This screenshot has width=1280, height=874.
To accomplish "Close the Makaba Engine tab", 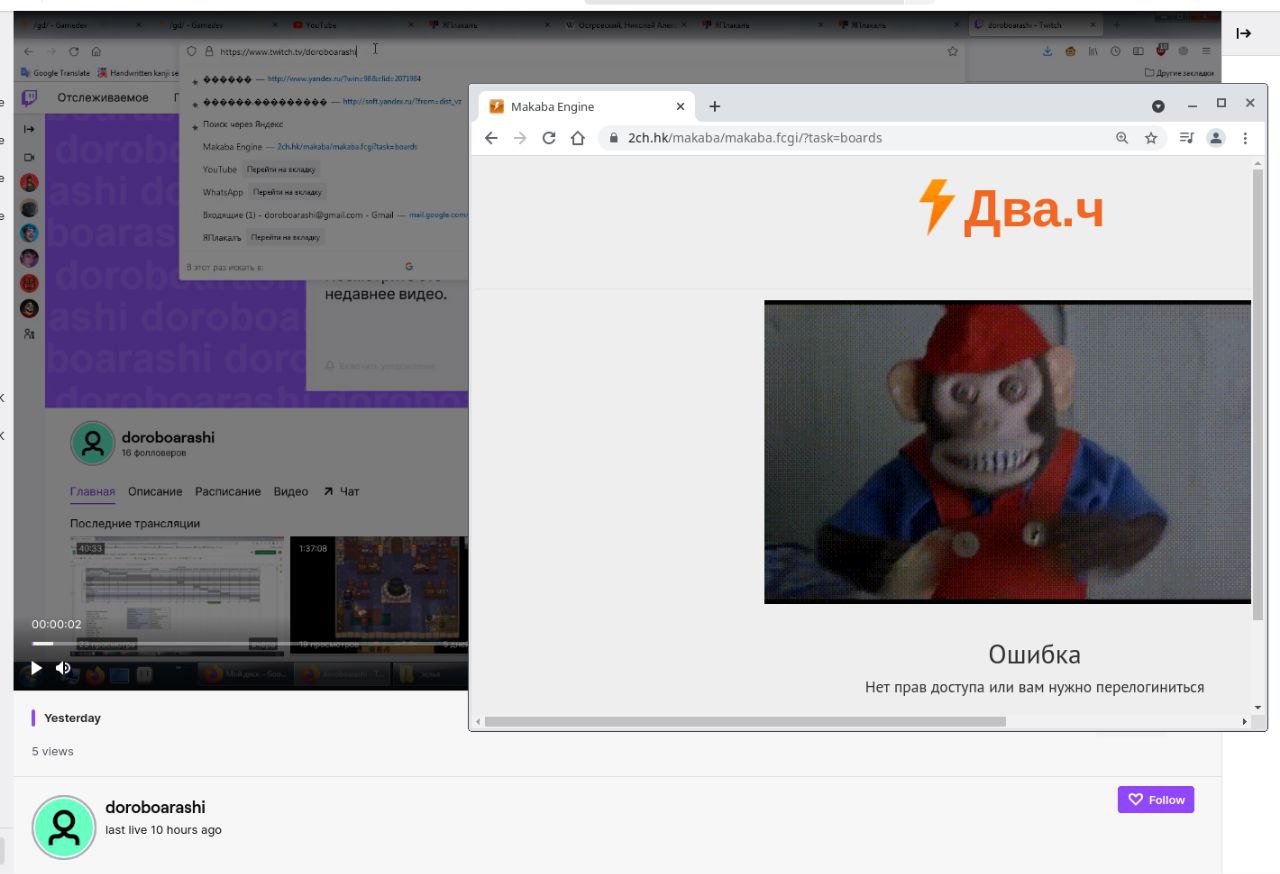I will coord(680,106).
